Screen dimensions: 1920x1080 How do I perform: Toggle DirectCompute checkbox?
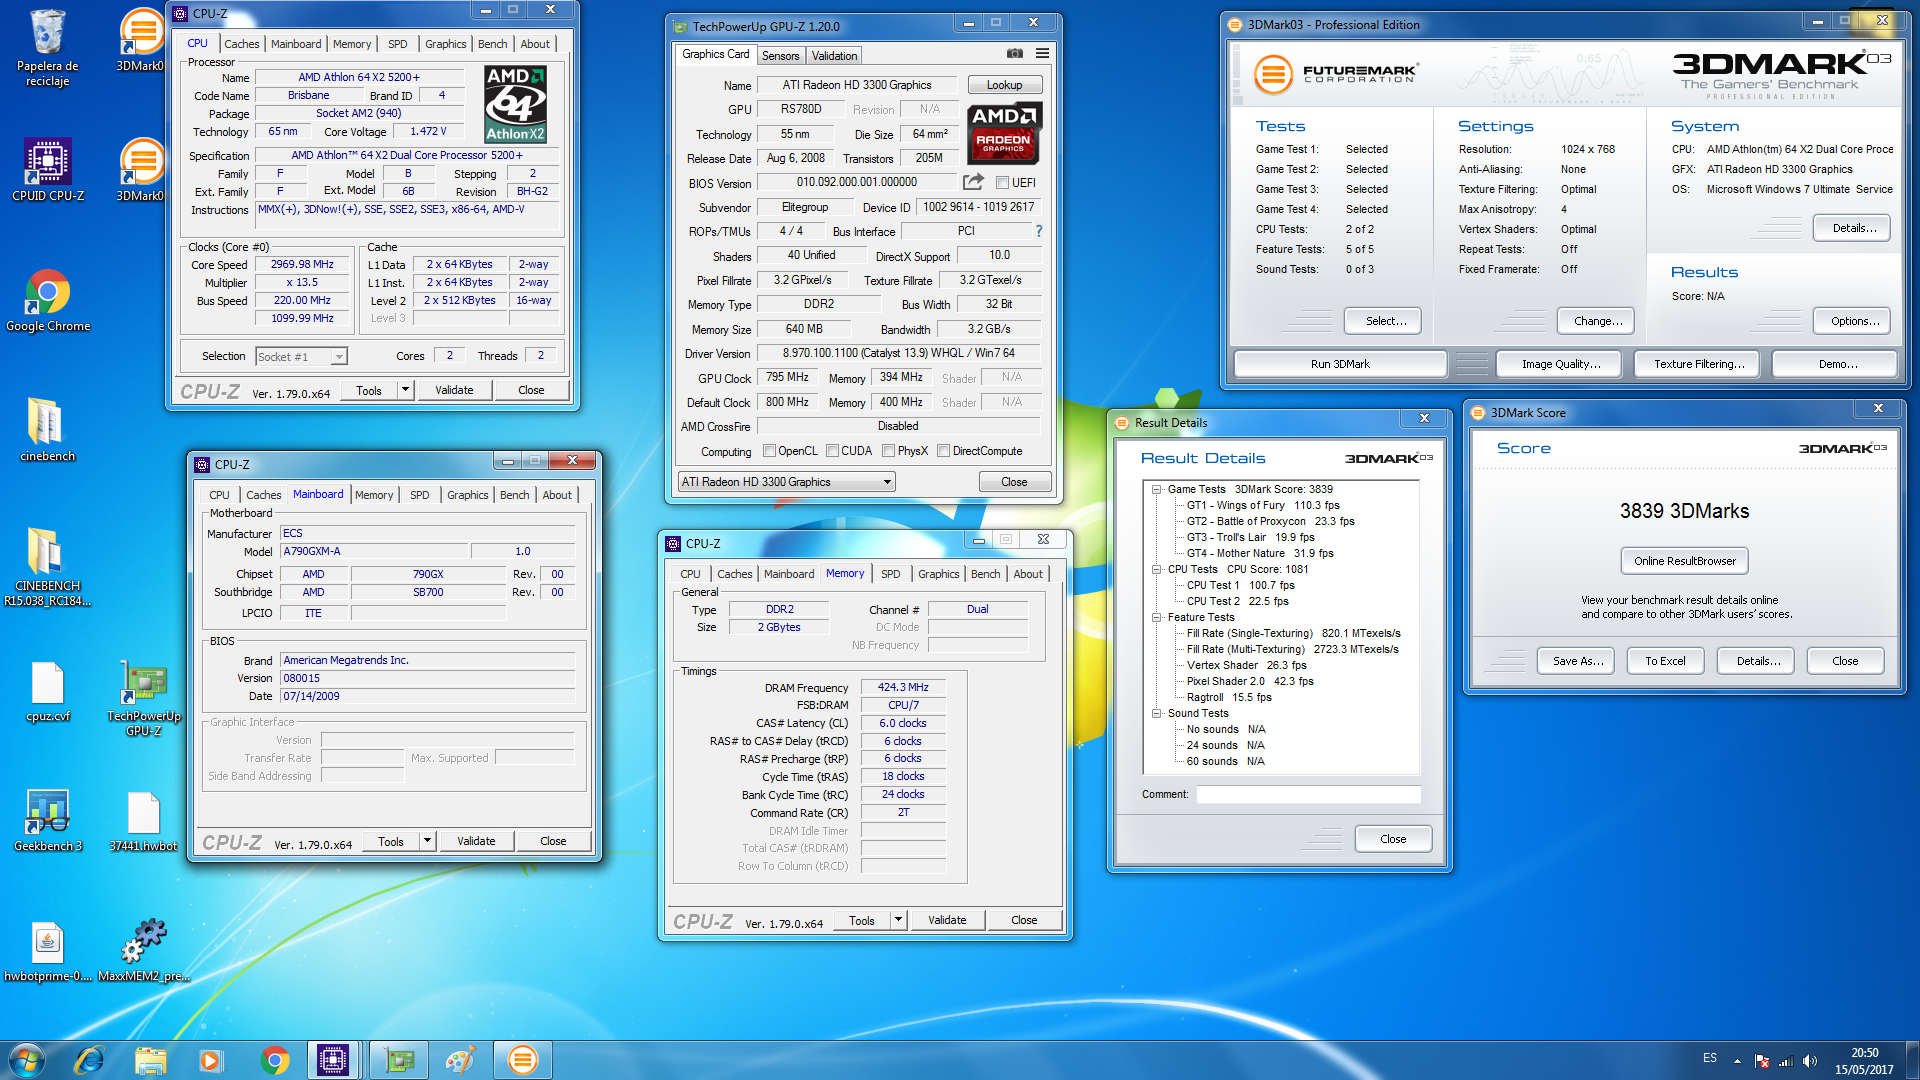tap(943, 451)
